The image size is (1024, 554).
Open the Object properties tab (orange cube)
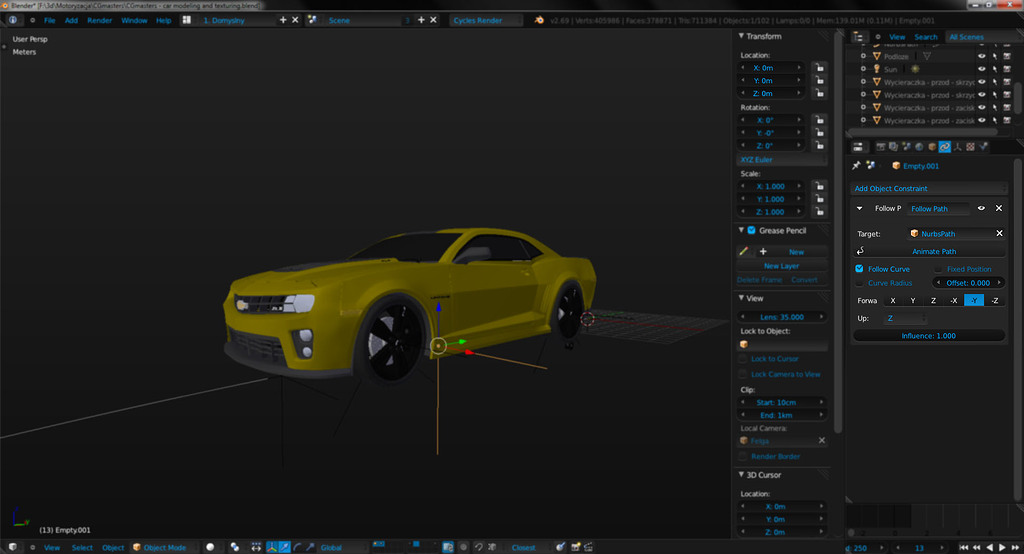(932, 147)
